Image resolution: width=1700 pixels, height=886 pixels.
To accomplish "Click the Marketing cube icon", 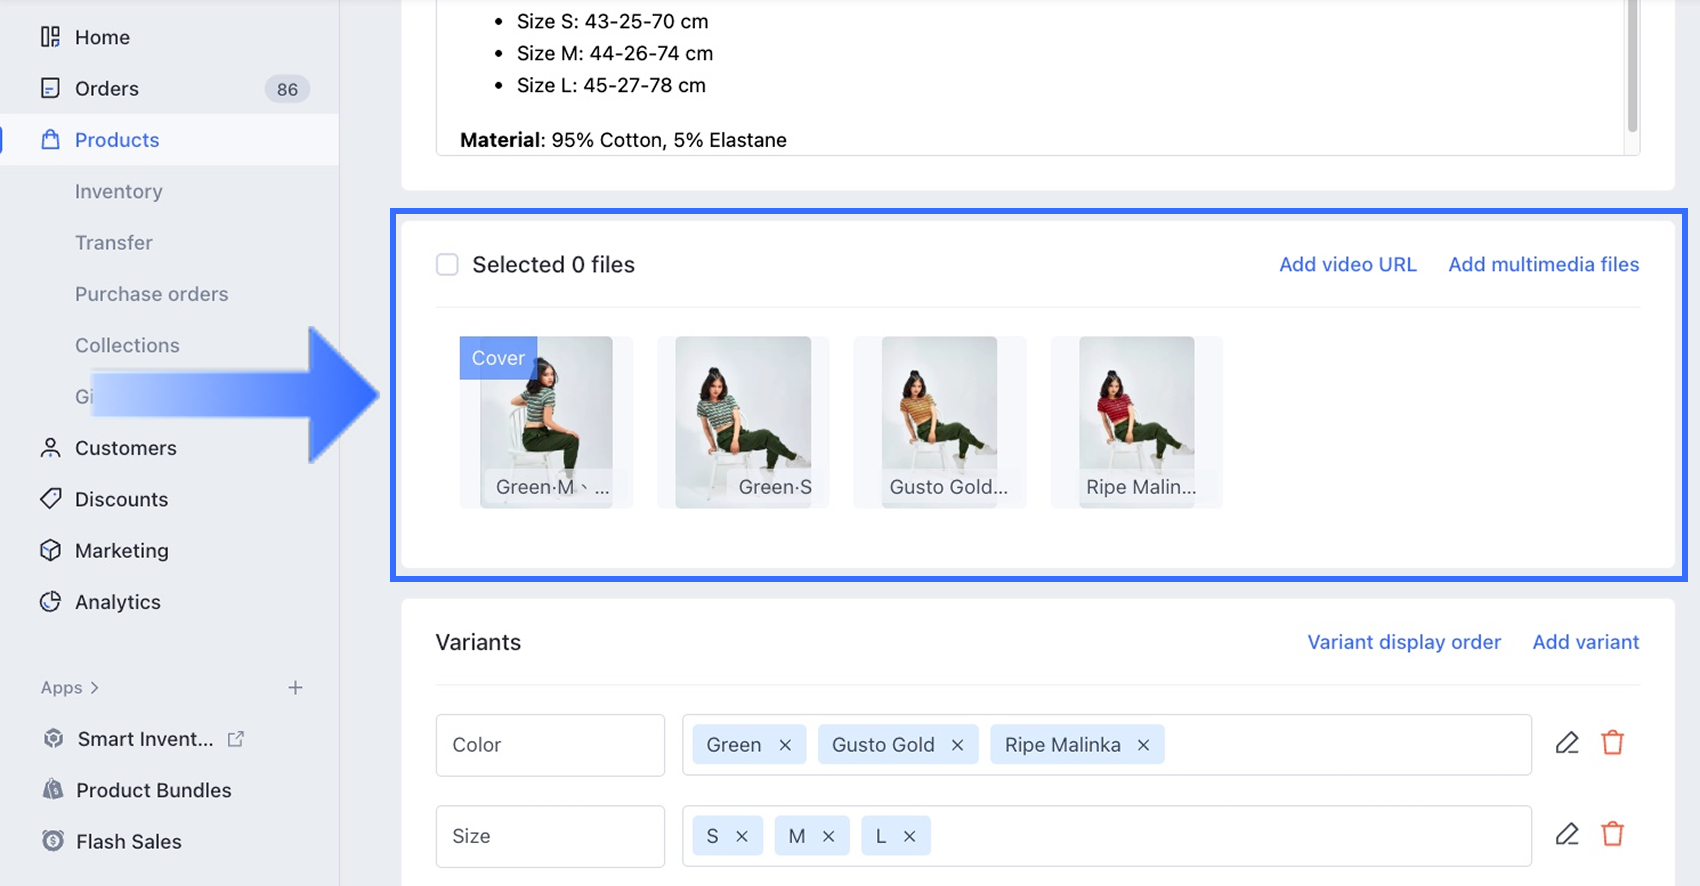I will pyautogui.click(x=50, y=550).
